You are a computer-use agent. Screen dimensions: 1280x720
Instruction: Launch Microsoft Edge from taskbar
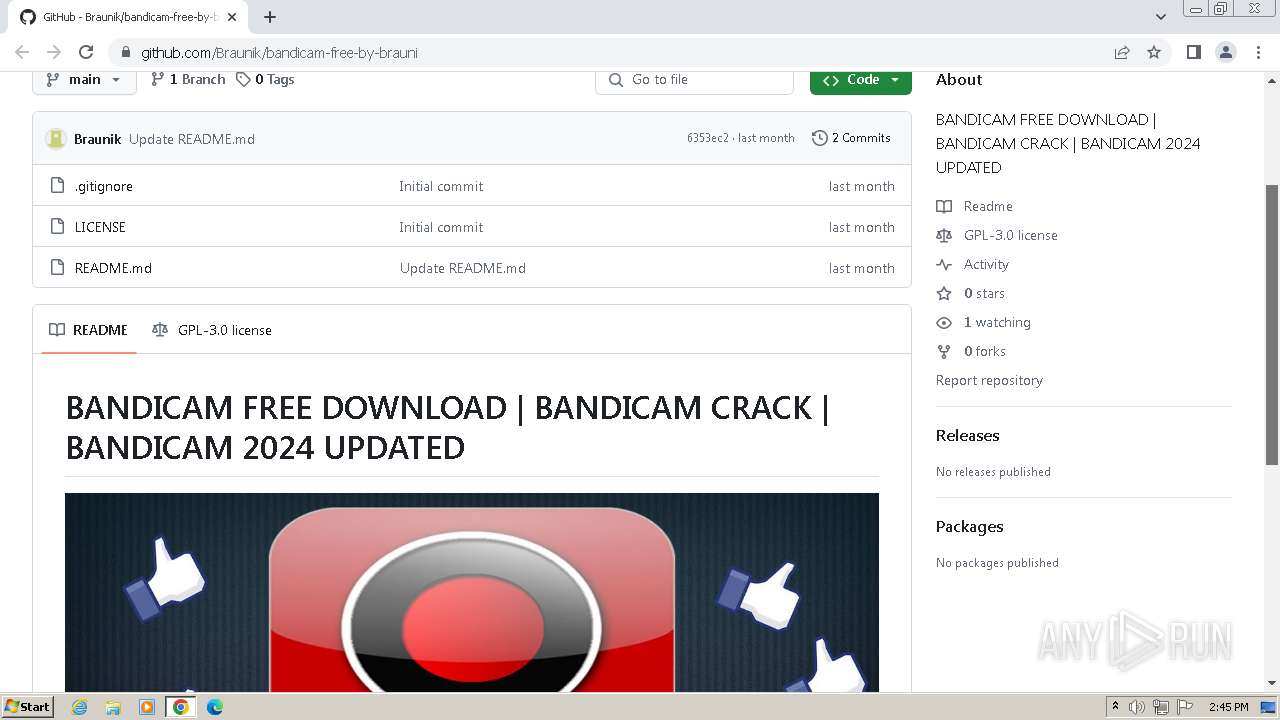point(214,707)
